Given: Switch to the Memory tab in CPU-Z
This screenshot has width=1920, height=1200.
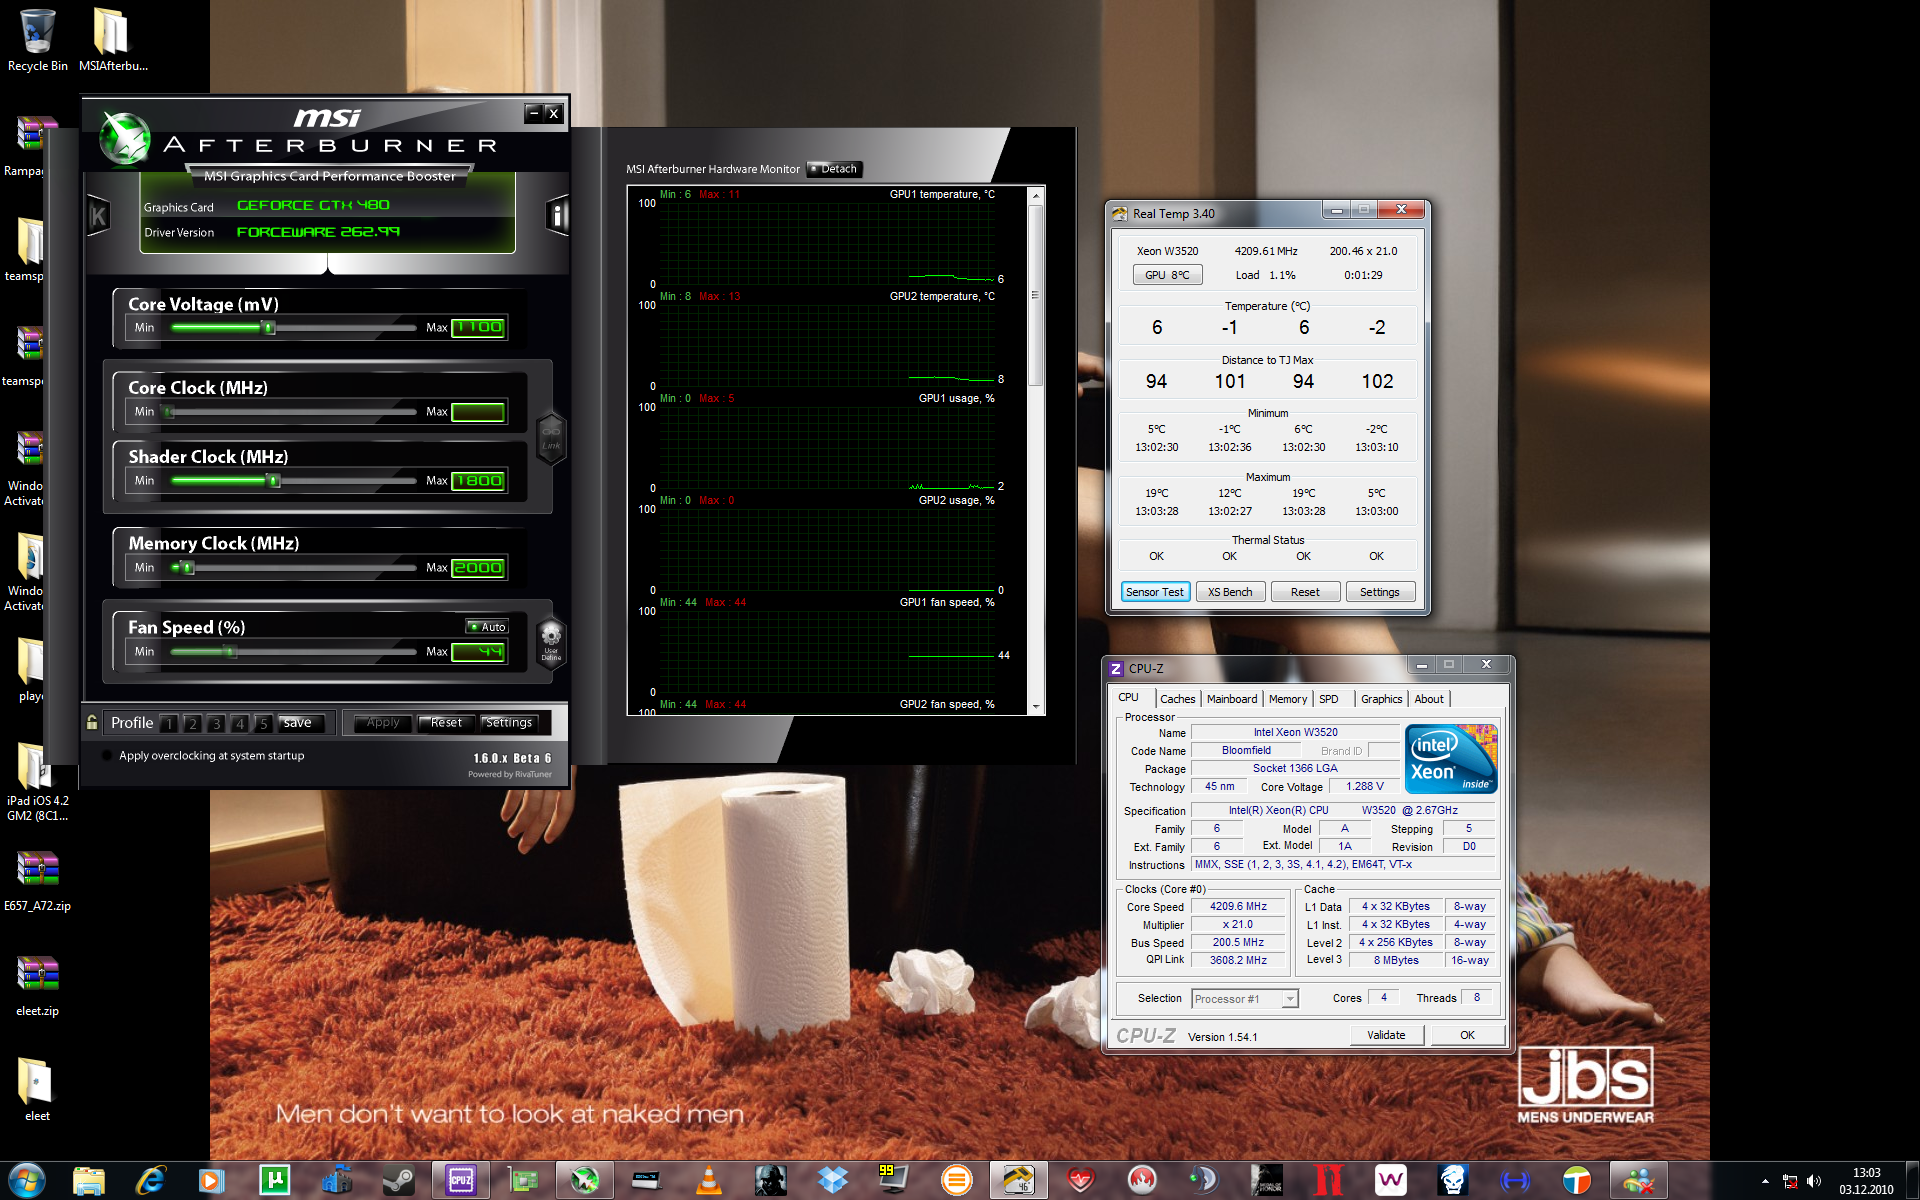Looking at the screenshot, I should click(x=1288, y=699).
